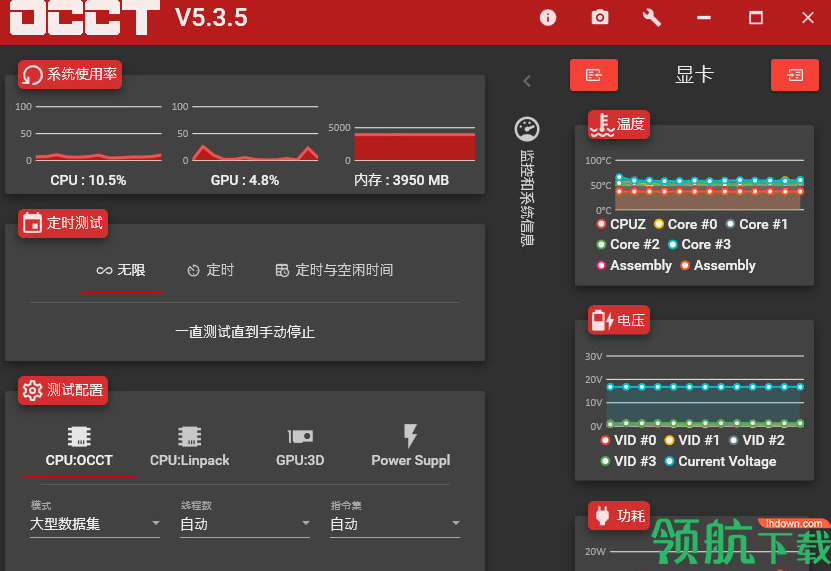The image size is (831, 571).
Task: Toggle CPUZ series in temperature legend
Action: click(x=621, y=224)
